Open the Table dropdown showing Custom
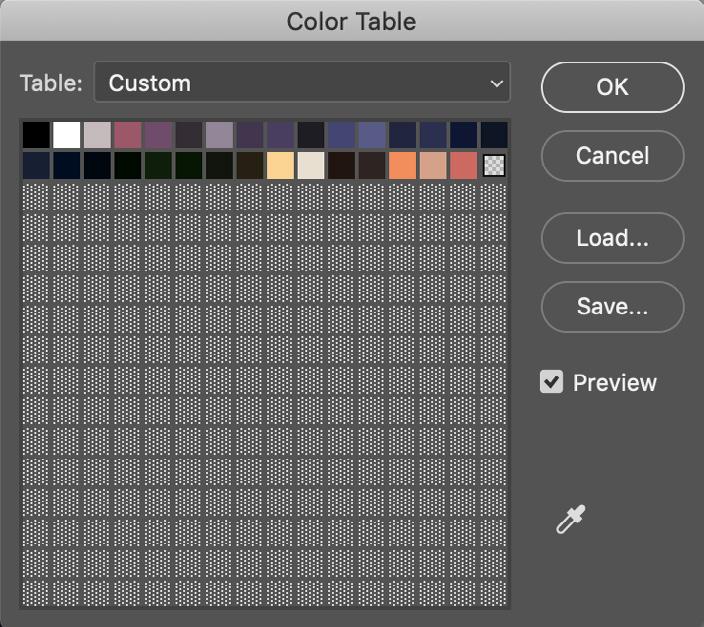 302,83
